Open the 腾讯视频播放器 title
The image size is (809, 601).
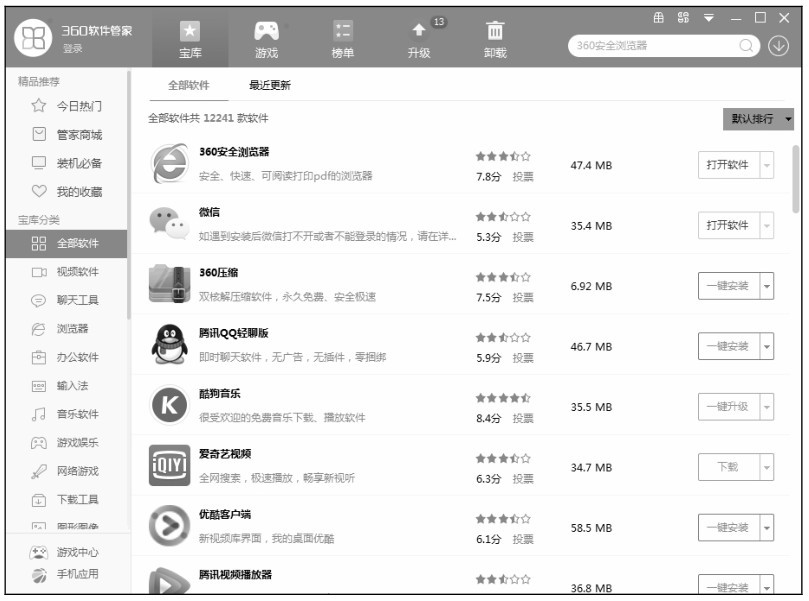pyautogui.click(x=235, y=575)
